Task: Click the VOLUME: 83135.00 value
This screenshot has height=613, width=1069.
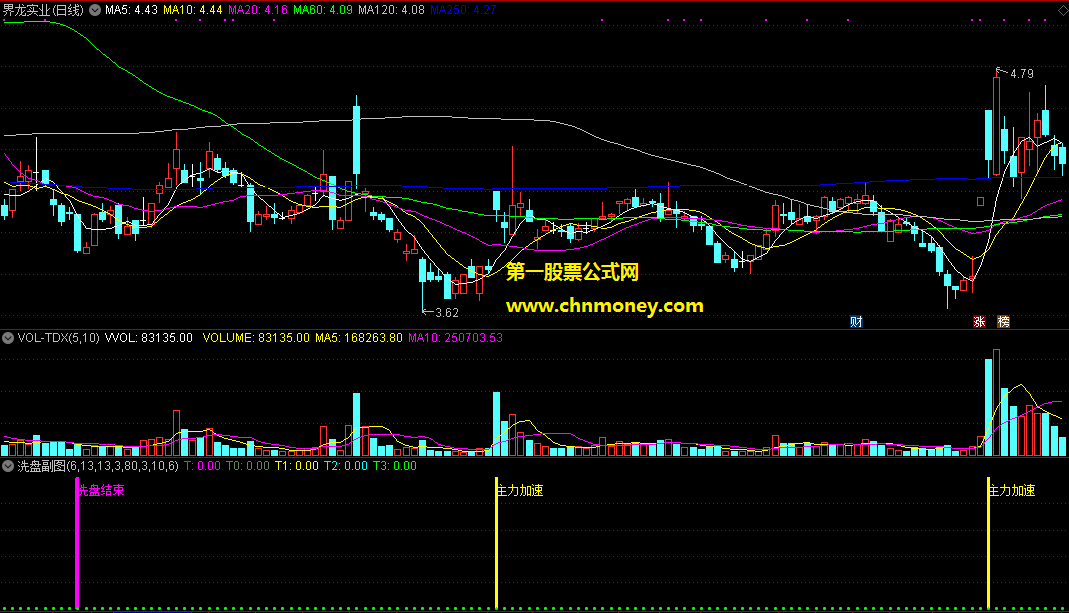Action: [256, 338]
